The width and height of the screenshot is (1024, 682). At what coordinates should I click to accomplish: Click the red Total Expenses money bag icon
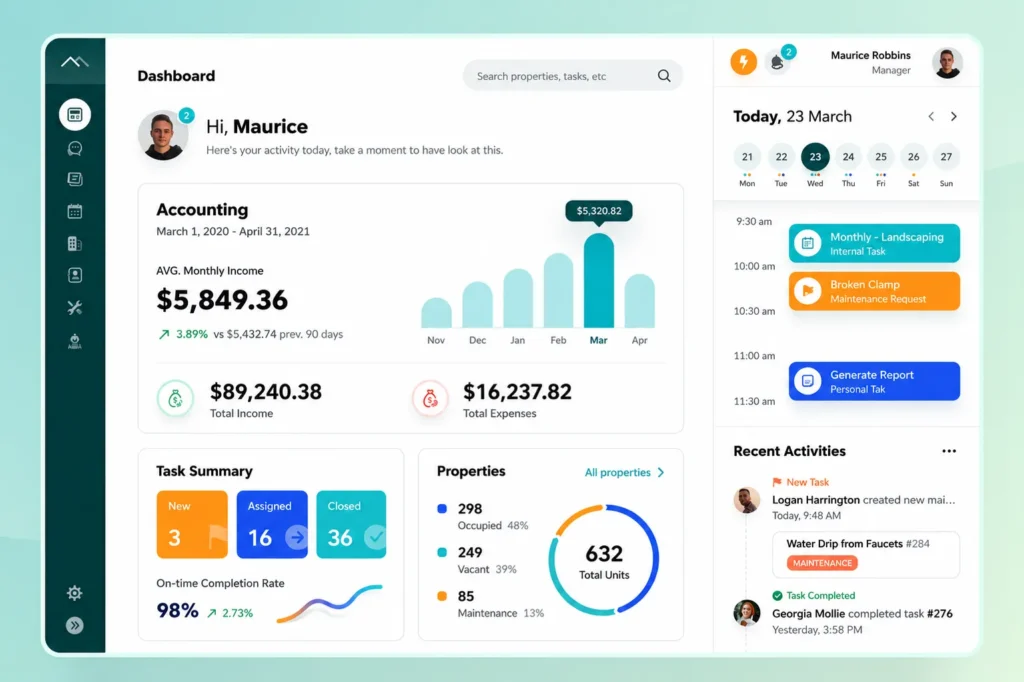430,398
